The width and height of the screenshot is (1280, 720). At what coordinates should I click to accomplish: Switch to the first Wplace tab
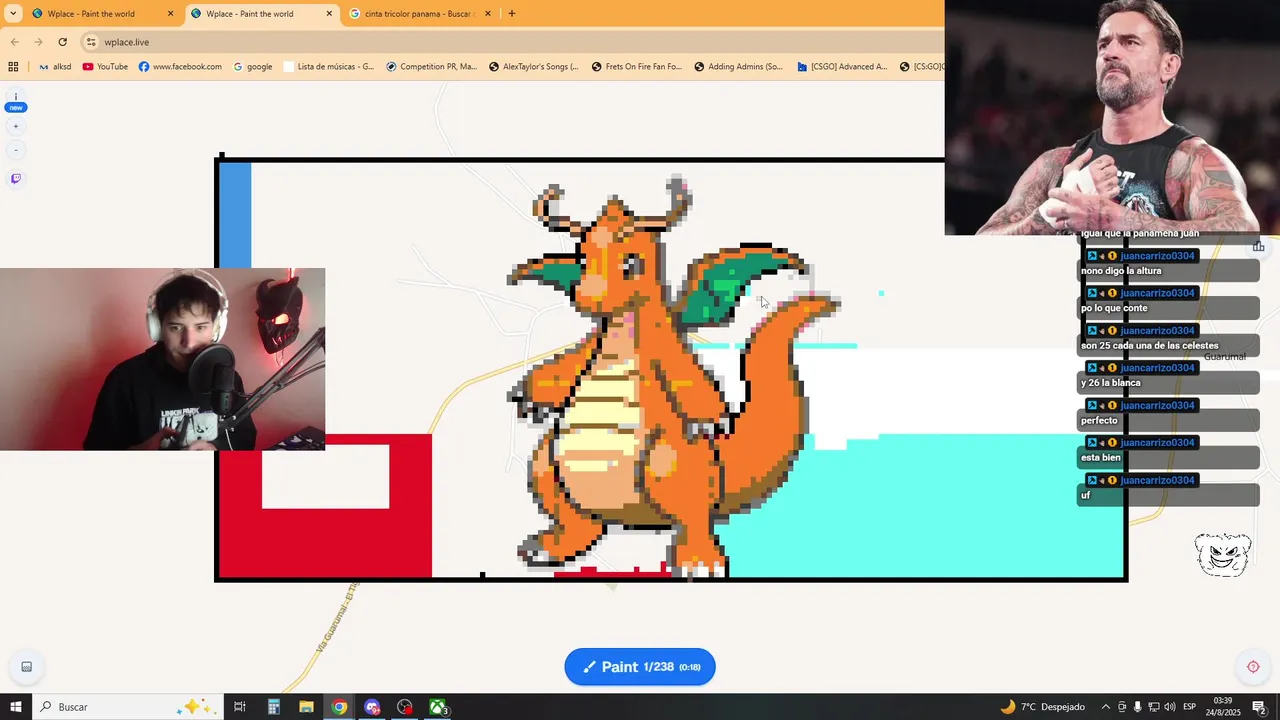tap(102, 14)
